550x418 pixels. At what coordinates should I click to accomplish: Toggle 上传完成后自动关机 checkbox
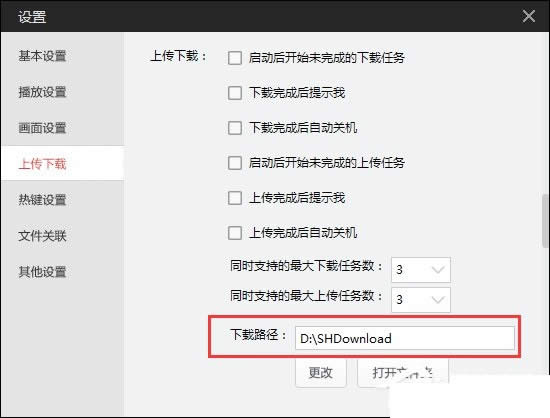pyautogui.click(x=235, y=233)
